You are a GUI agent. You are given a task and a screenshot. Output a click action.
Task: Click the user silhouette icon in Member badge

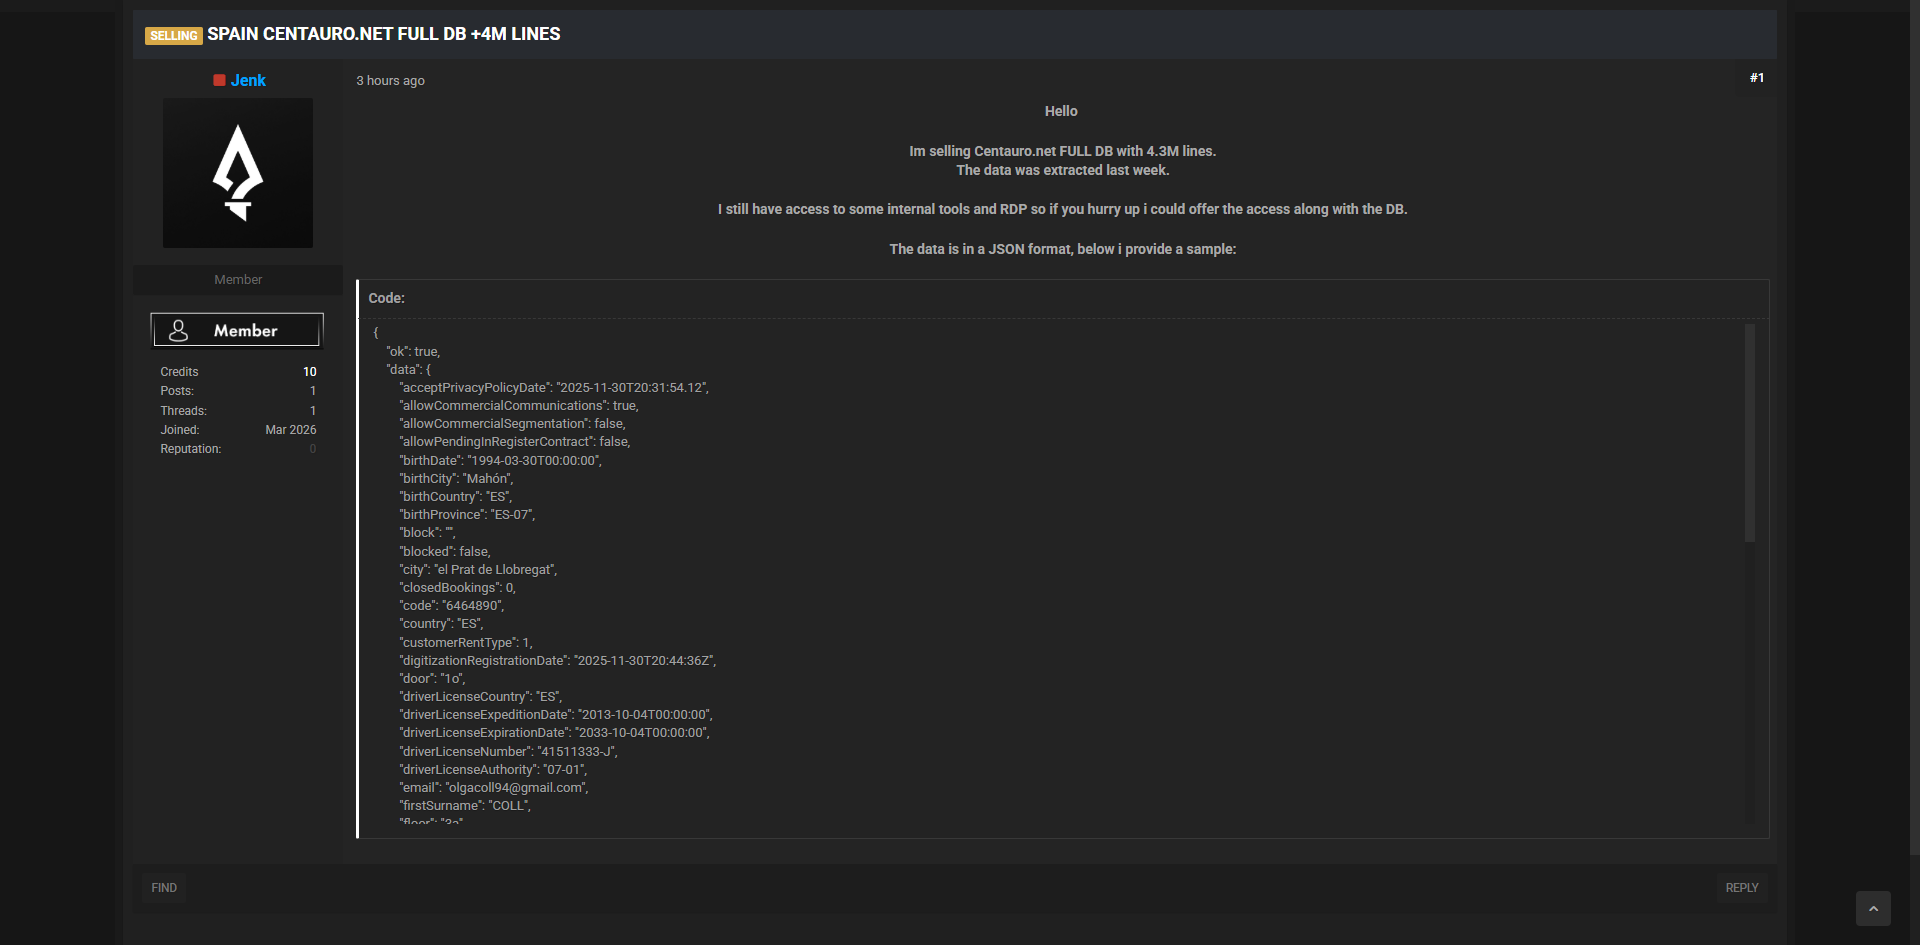[179, 330]
